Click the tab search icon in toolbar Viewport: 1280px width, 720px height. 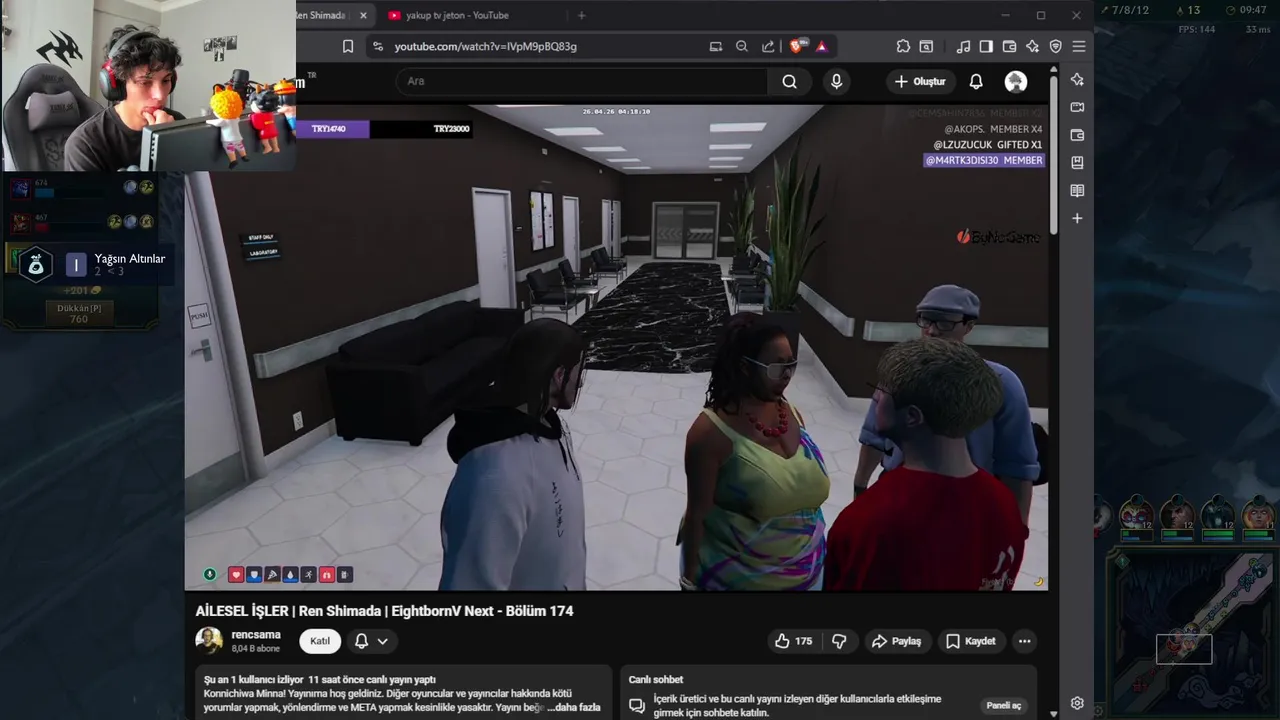927,46
